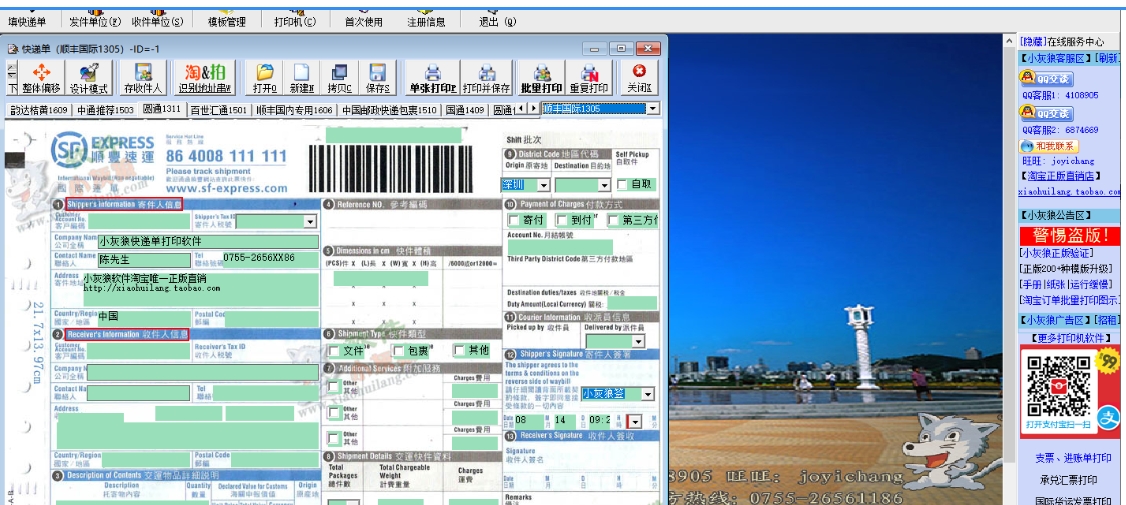Click the Alipay QR code image
Image resolution: width=1126 pixels, height=505 pixels.
[x=1059, y=388]
